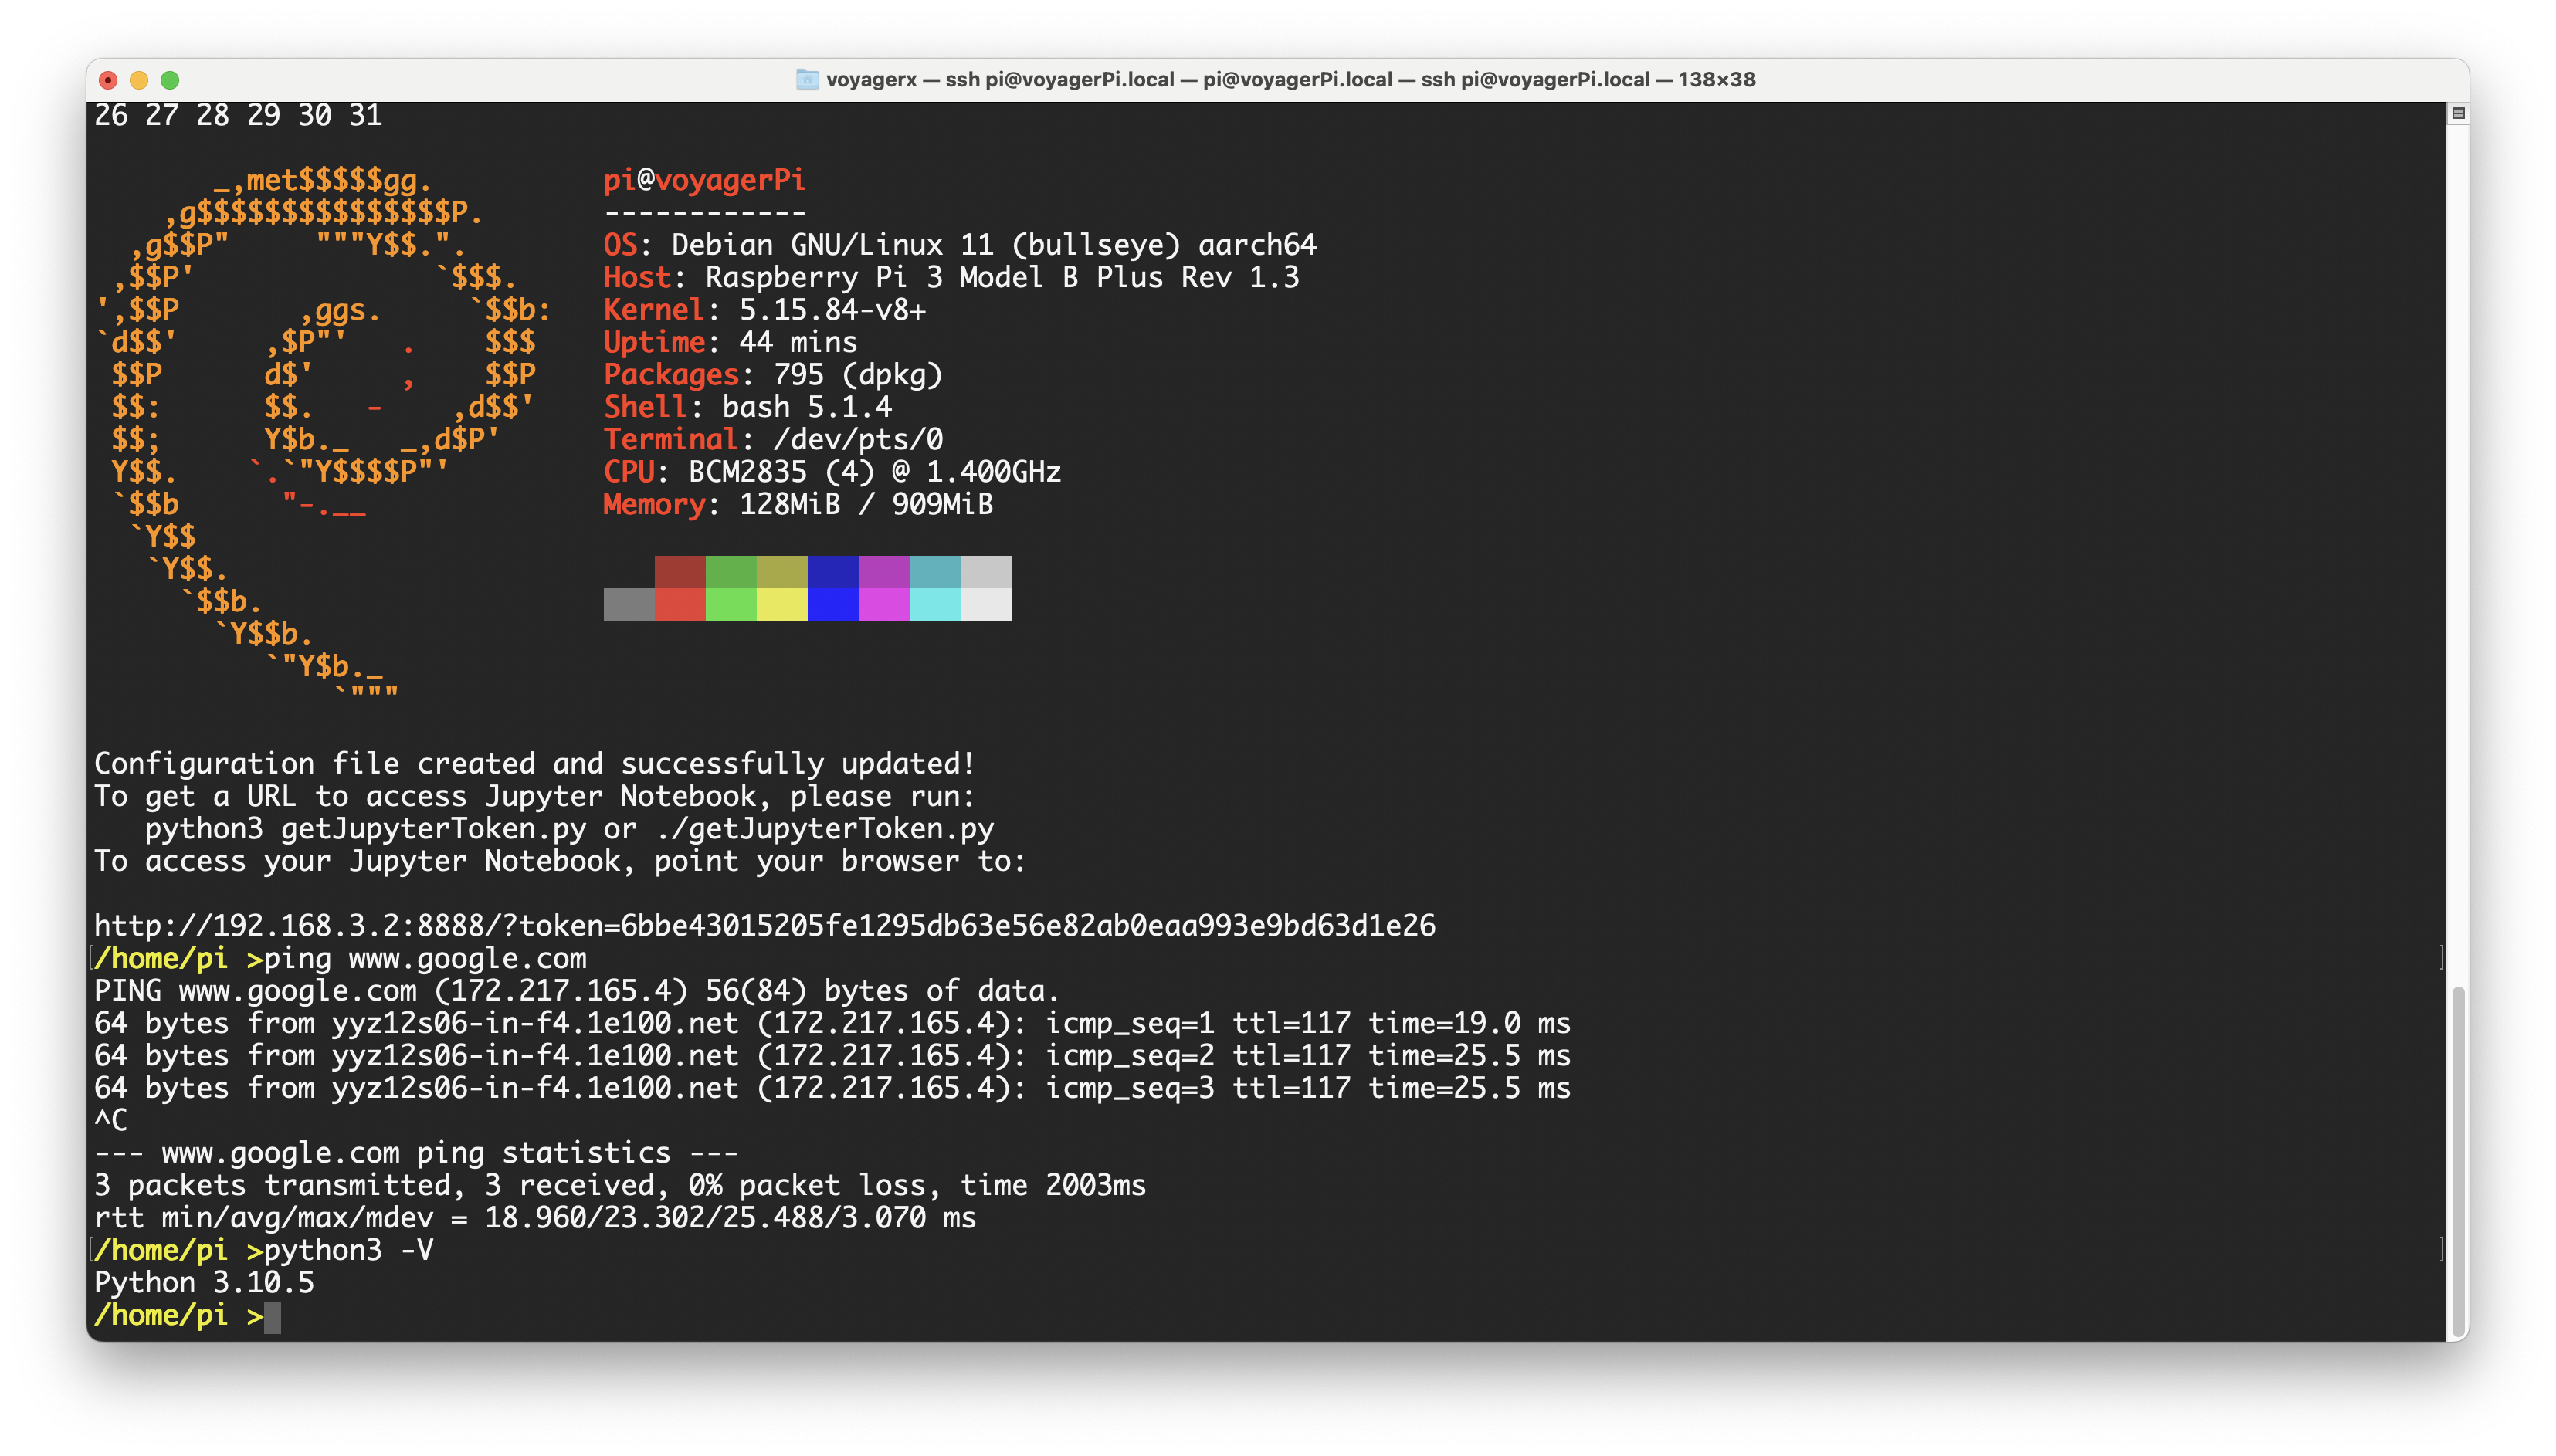
Task: Zoom the window using green button
Action: click(170, 80)
